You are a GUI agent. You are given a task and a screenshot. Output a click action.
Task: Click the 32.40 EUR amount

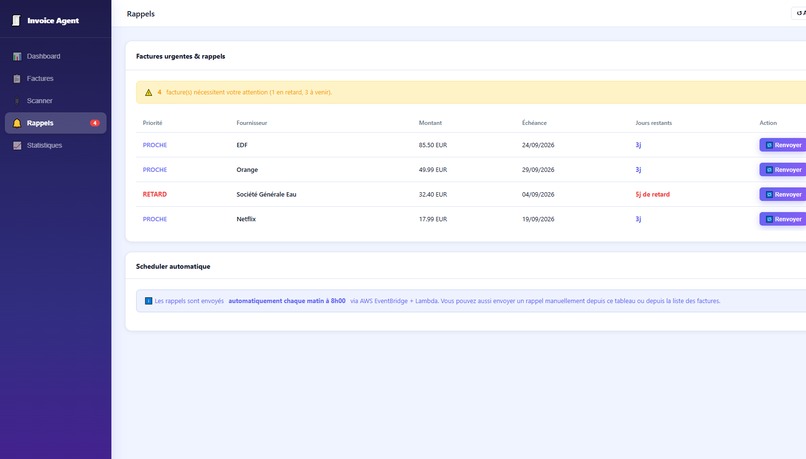point(433,194)
